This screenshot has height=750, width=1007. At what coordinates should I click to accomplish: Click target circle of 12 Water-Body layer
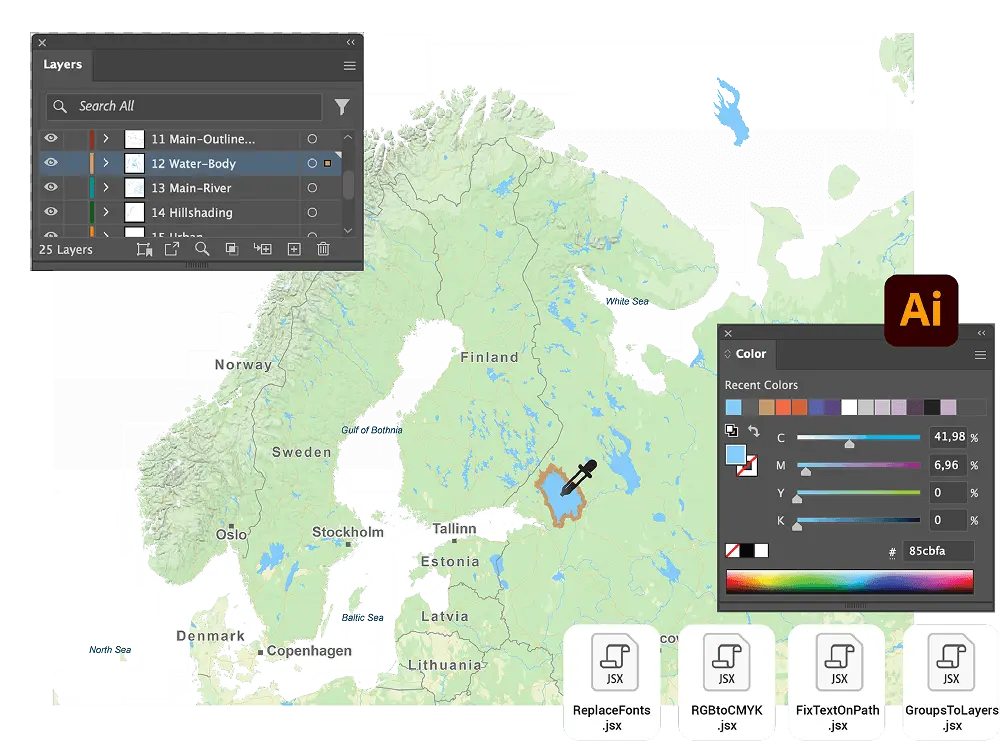[x=312, y=164]
